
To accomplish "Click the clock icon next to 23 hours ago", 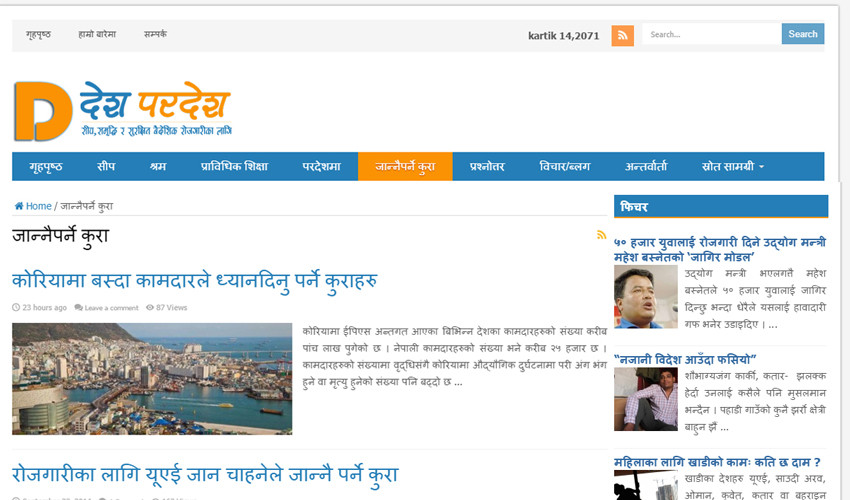I will 16,307.
